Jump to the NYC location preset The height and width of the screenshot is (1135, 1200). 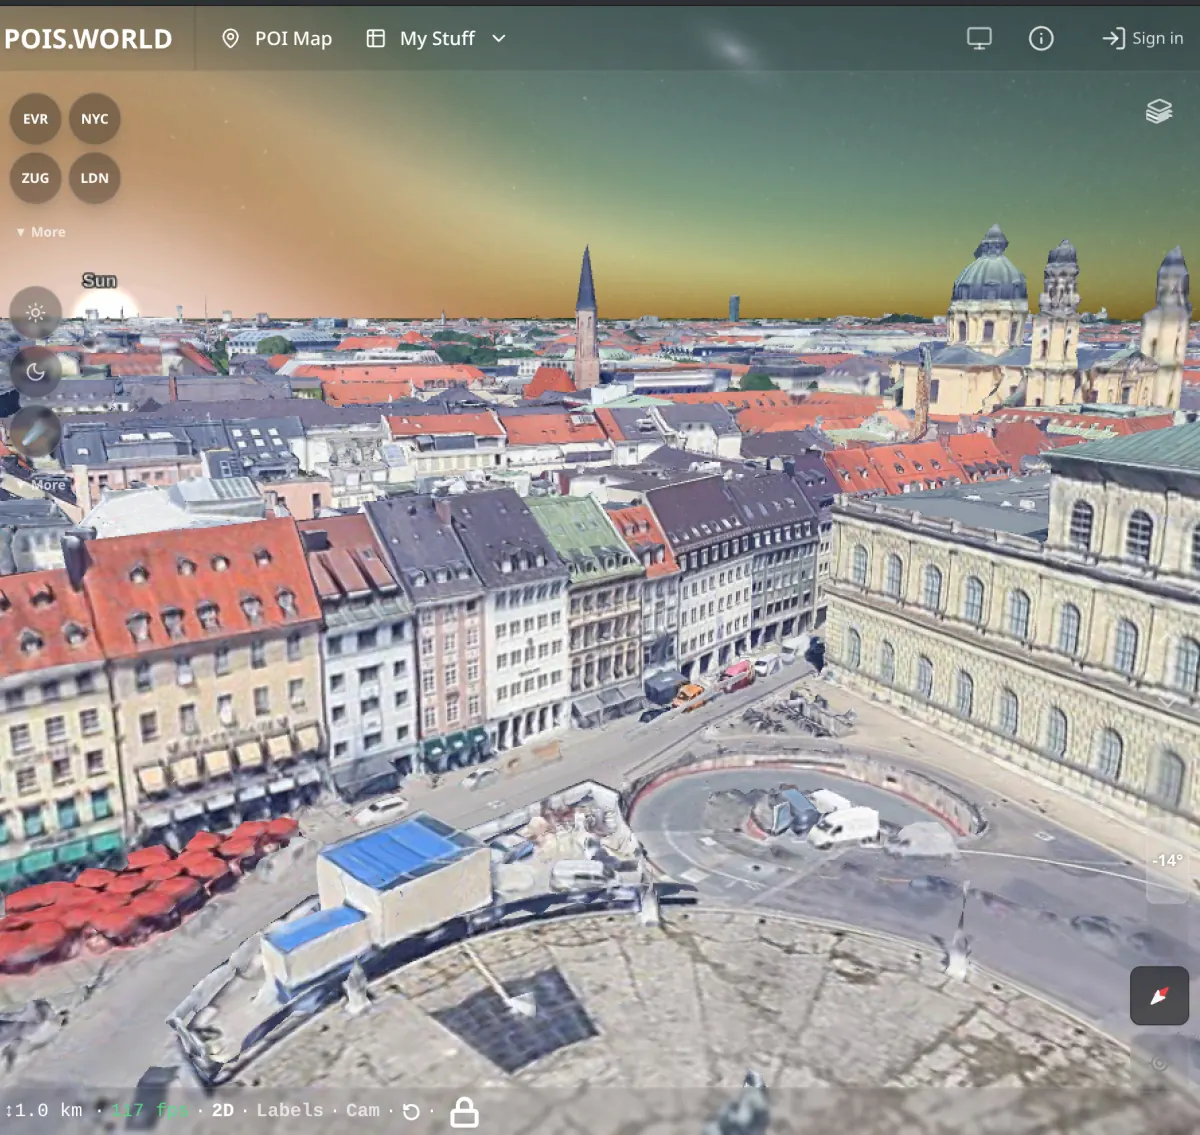click(95, 119)
